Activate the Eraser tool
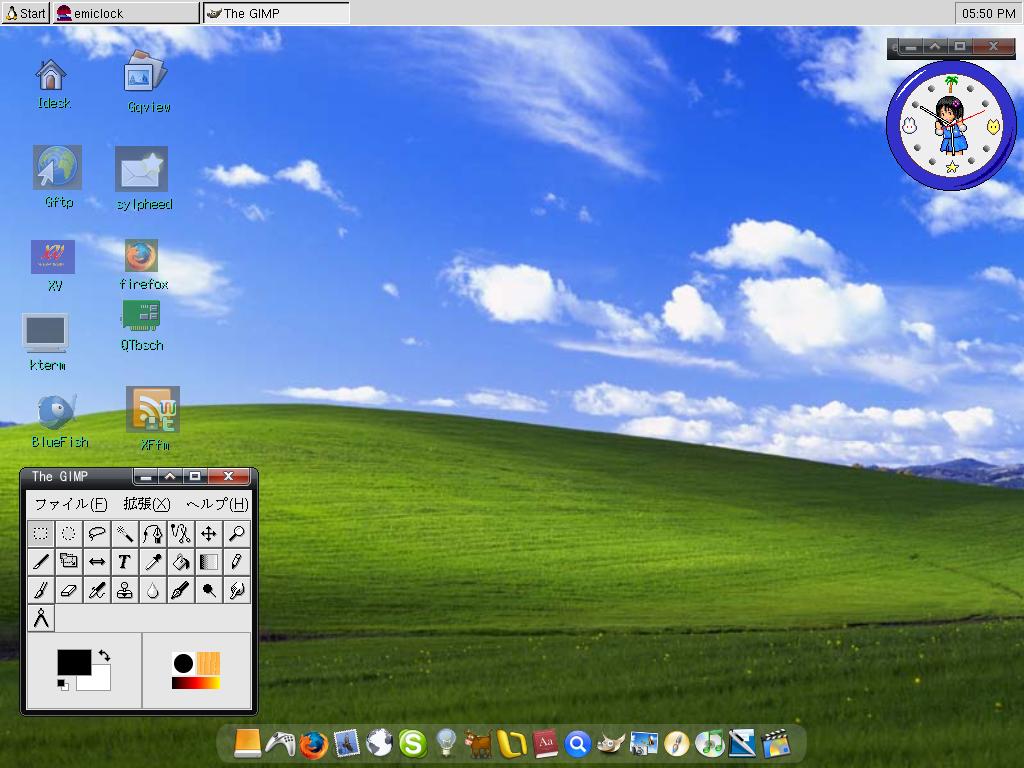 [68, 589]
